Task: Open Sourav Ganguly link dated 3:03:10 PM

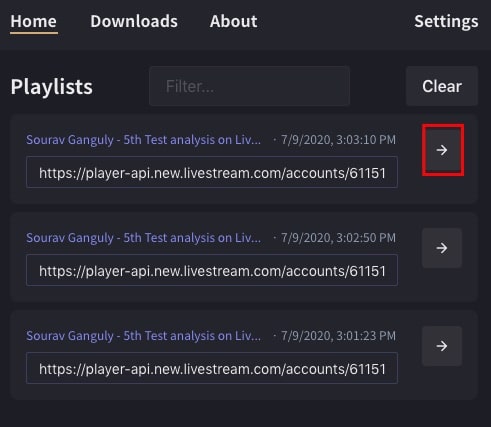Action: pyautogui.click(x=144, y=140)
